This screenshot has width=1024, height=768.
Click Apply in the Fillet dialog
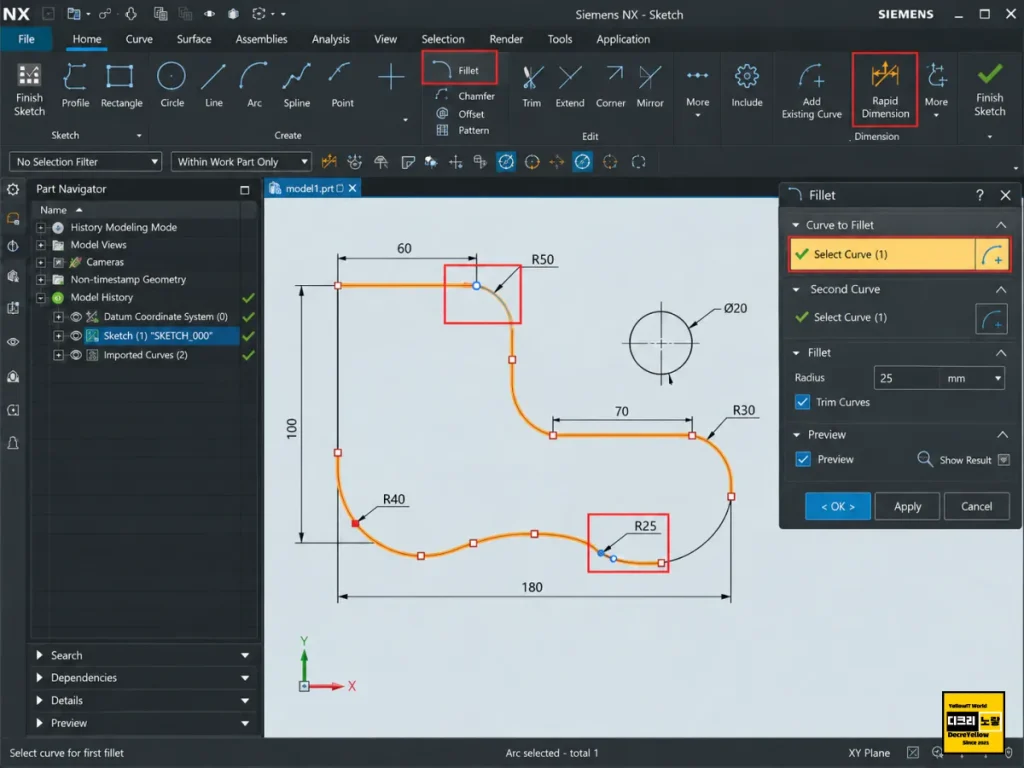[x=907, y=506]
